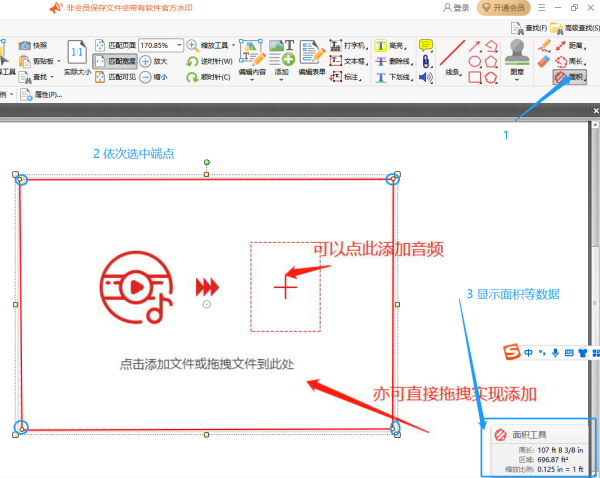Select the polyline shape tool
This screenshot has height=478, width=600.
491,46
